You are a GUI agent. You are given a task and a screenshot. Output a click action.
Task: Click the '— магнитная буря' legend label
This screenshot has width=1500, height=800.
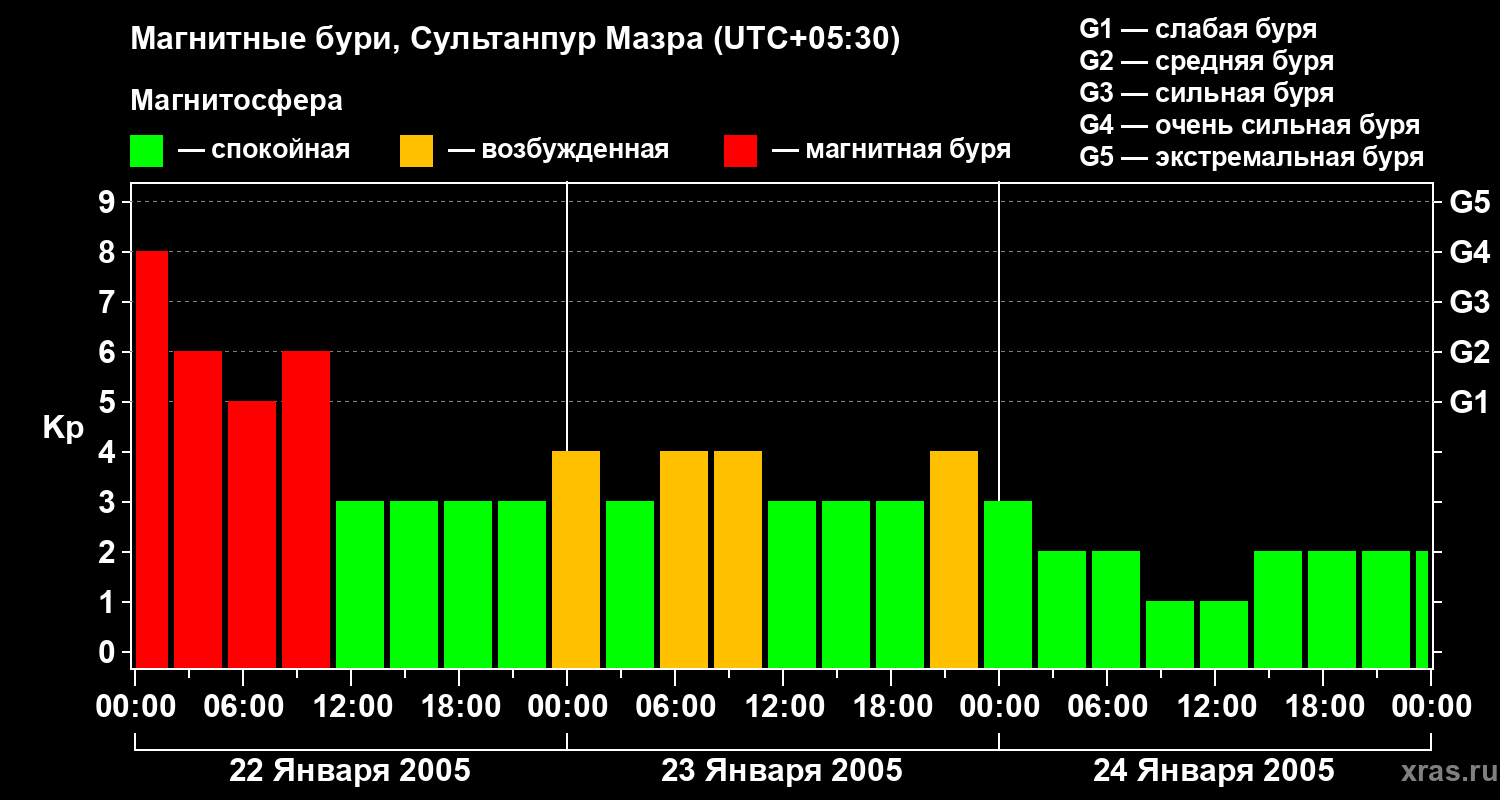tap(891, 151)
